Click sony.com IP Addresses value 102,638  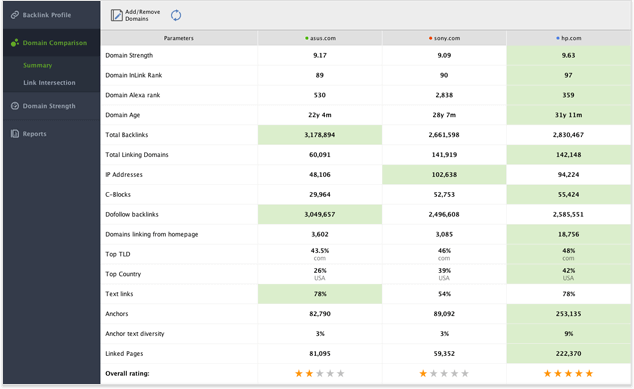[444, 175]
